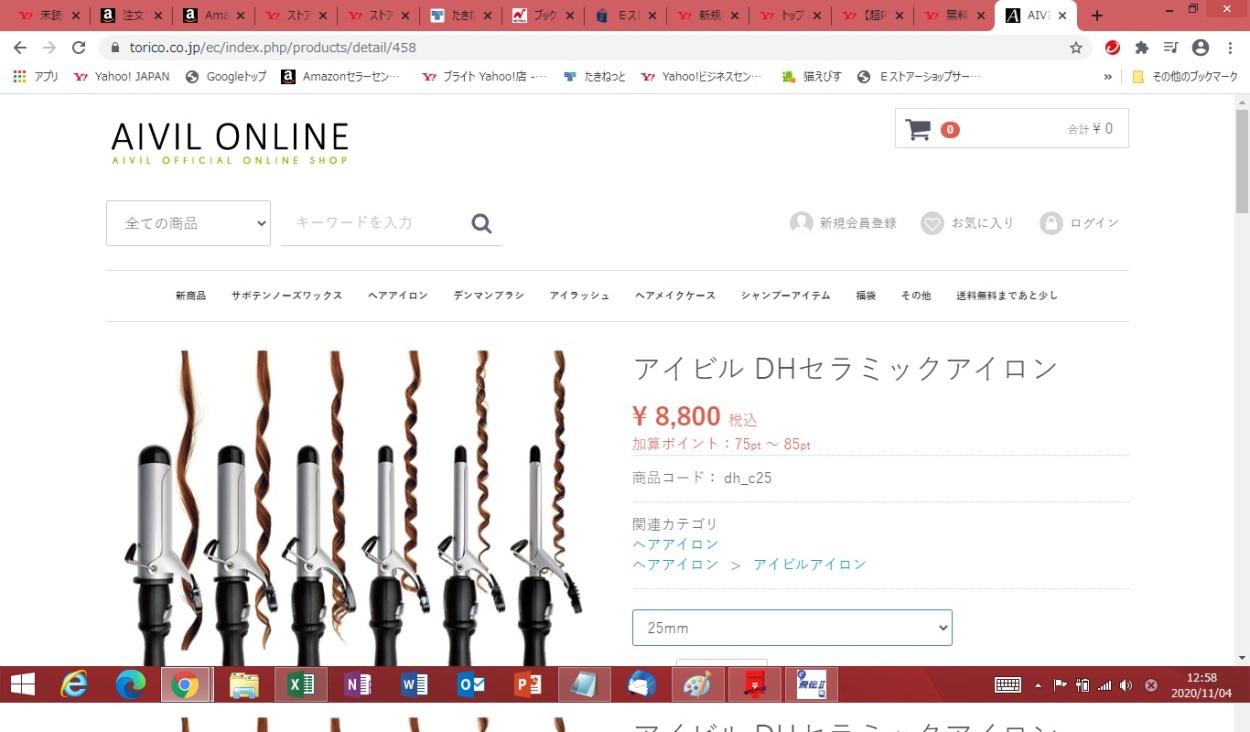1250x732 pixels.
Task: Click the search magnifier icon
Action: (x=481, y=223)
